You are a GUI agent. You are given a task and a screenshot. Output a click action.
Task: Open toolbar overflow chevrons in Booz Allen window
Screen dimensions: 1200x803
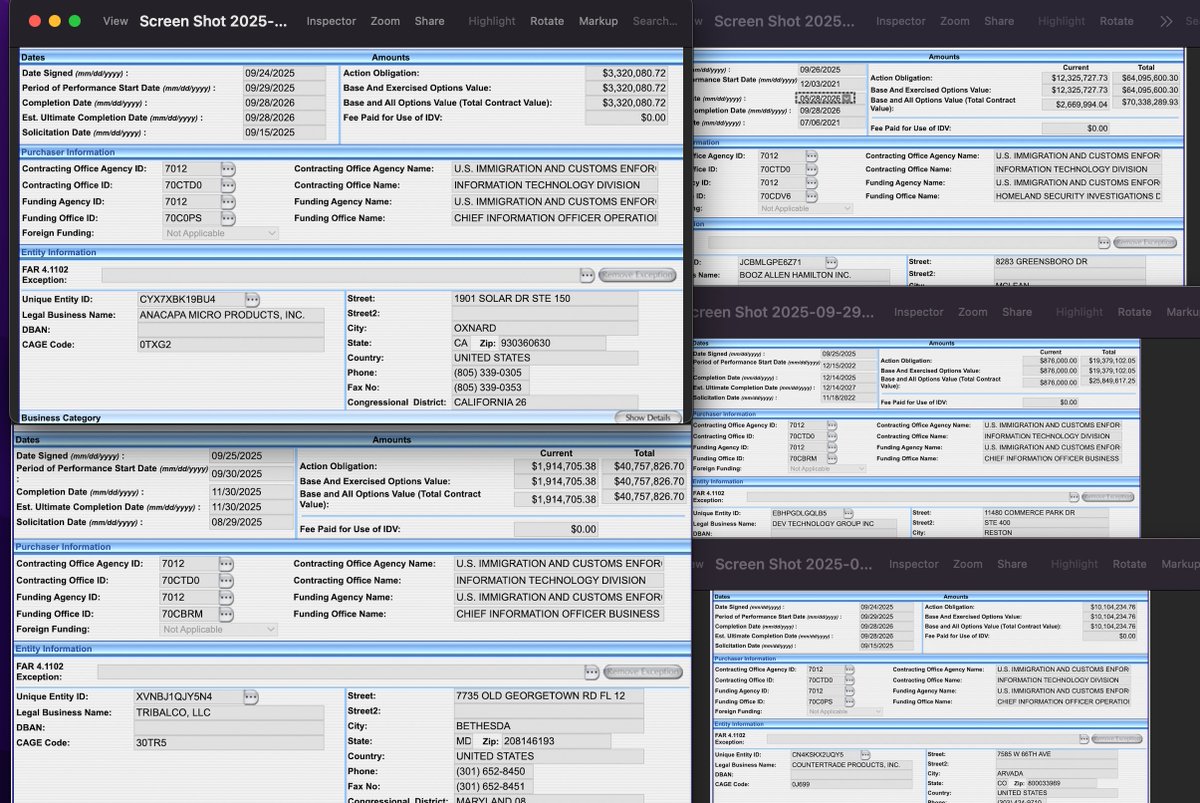pyautogui.click(x=1166, y=21)
